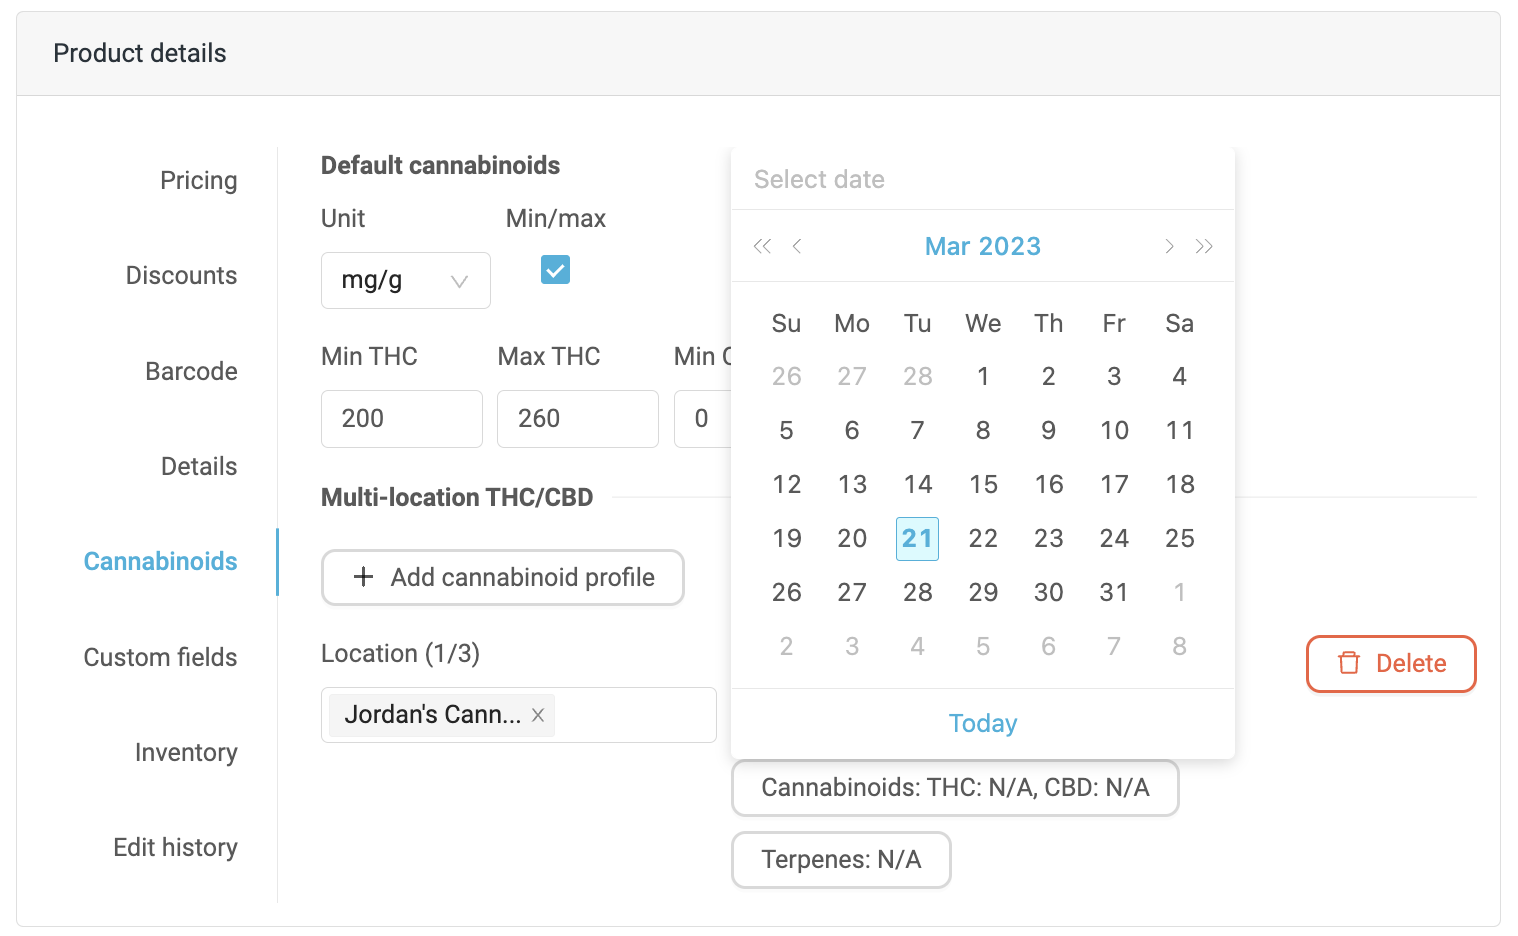This screenshot has width=1518, height=936.
Task: Go to next month in calendar
Action: 1169,247
